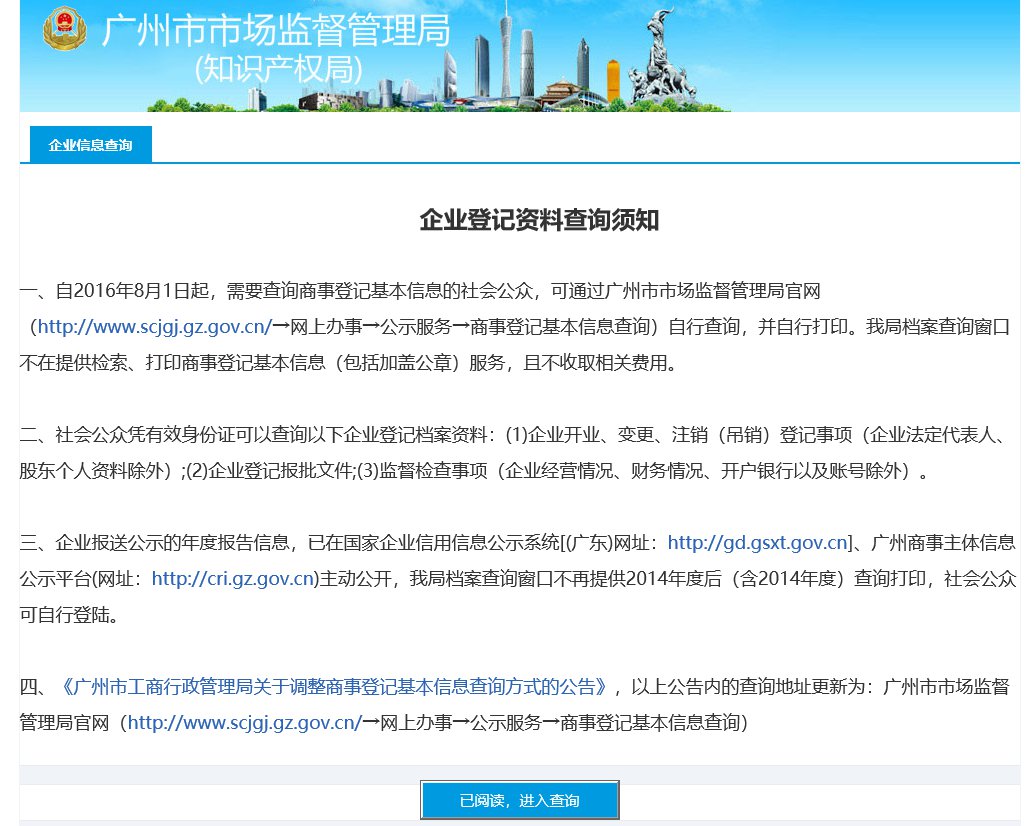This screenshot has height=826, width=1027.
Task: Open the scjgj.gz.gov.cn link in section 一
Action: coord(154,326)
